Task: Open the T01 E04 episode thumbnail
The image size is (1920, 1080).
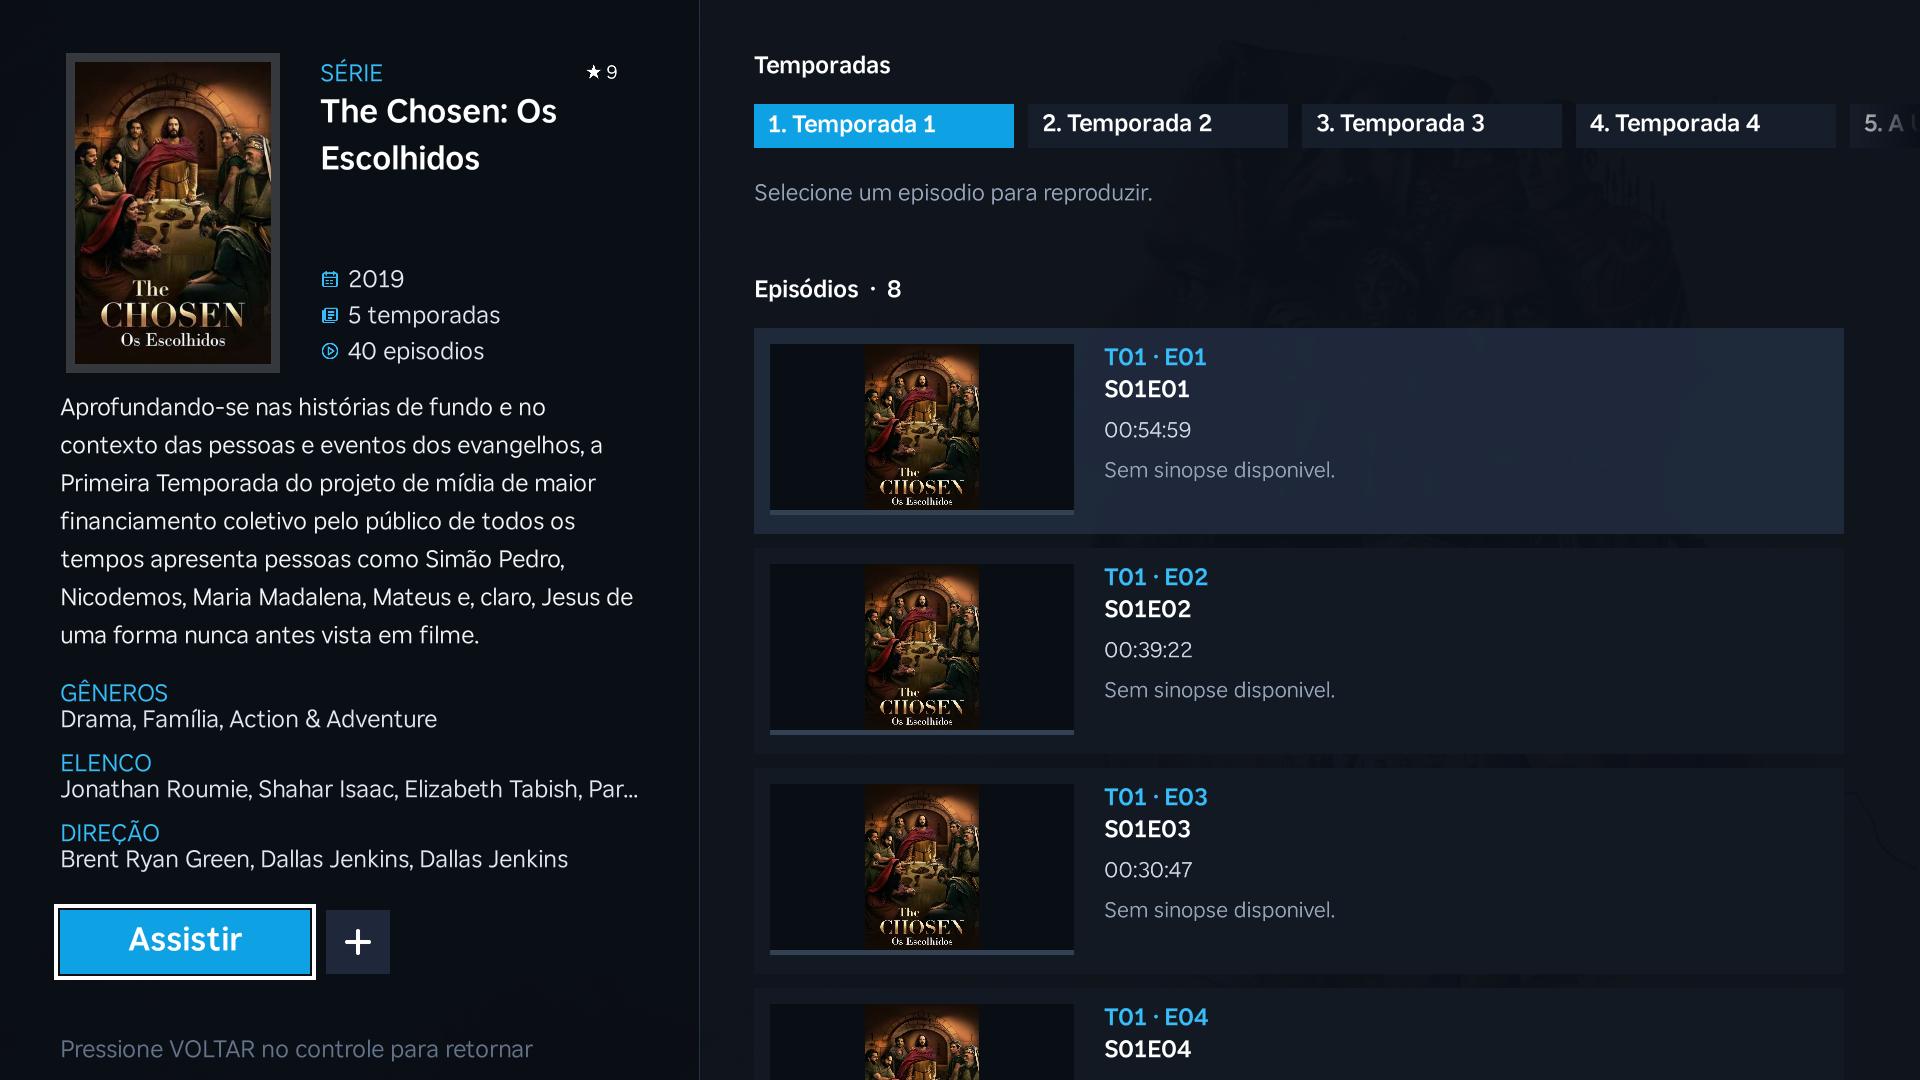Action: pyautogui.click(x=922, y=1042)
